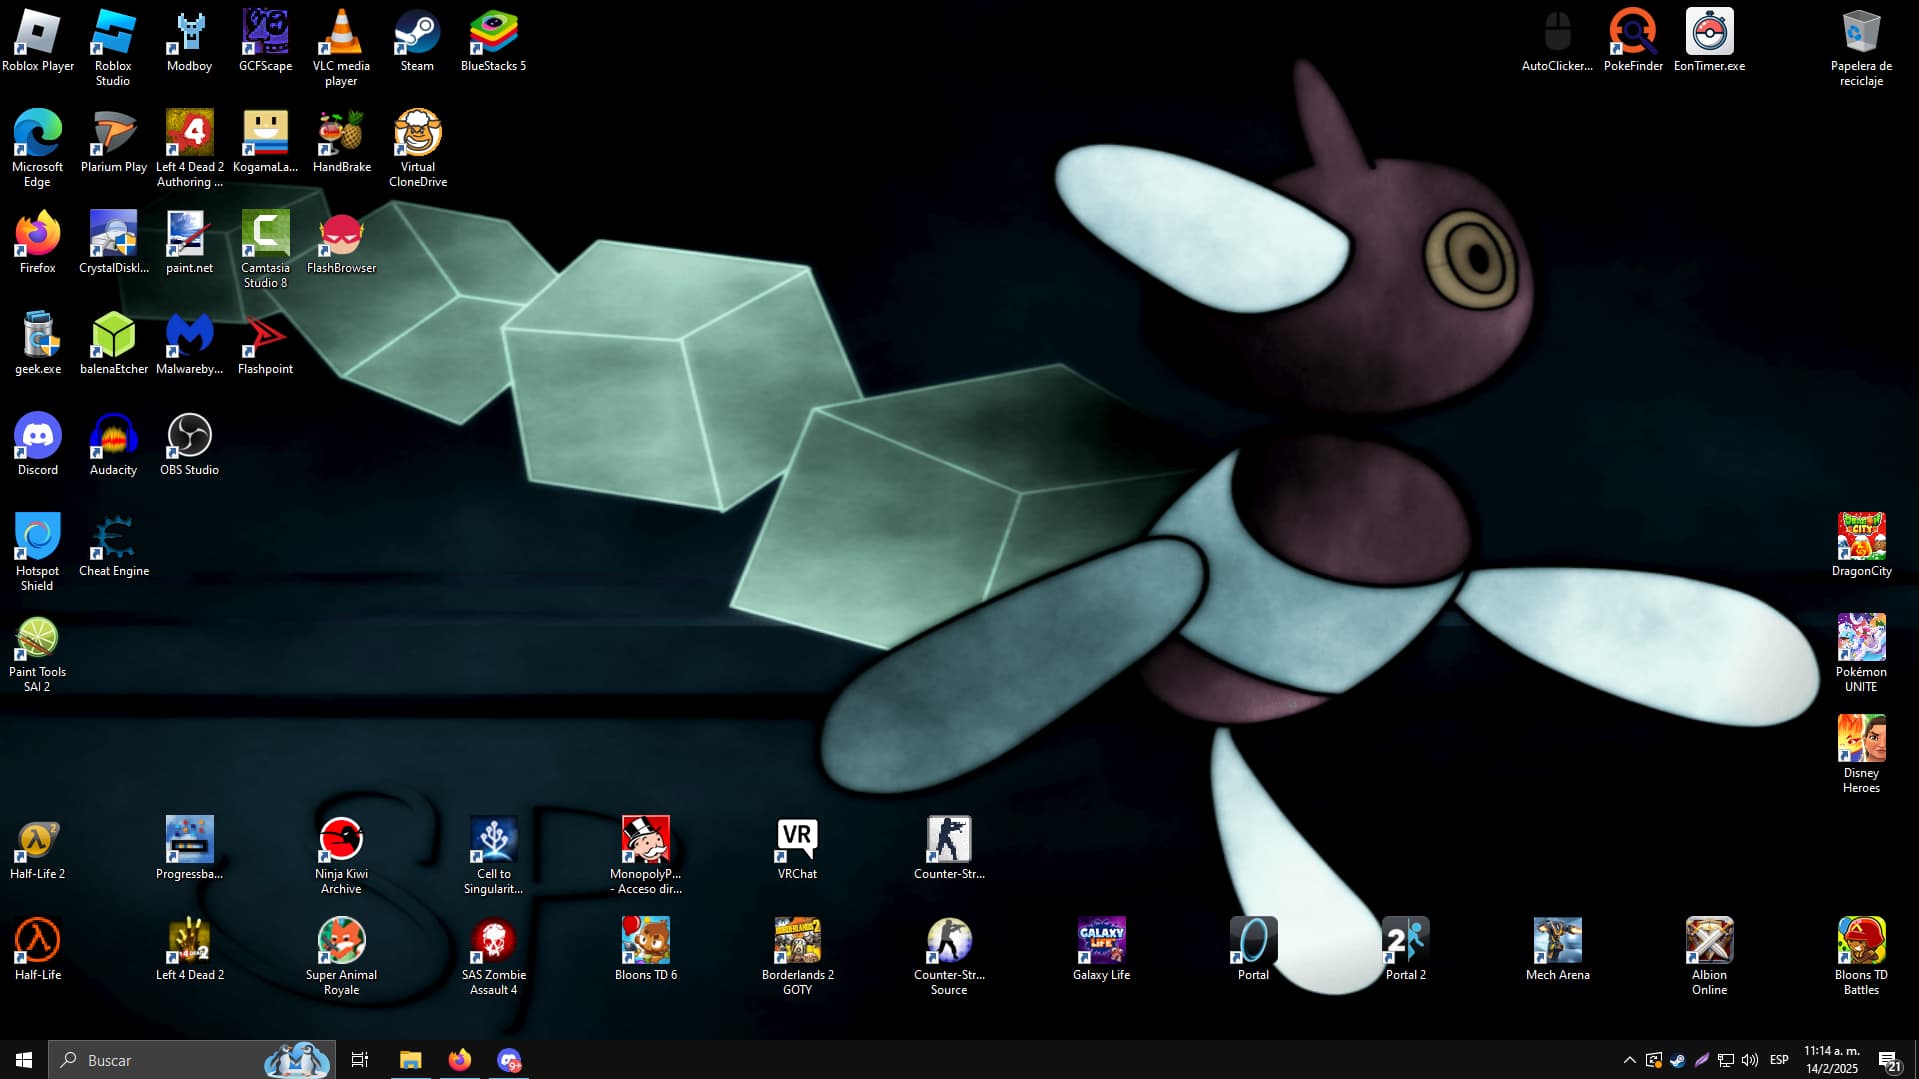The height and width of the screenshot is (1079, 1919).
Task: Show hidden system tray icons
Action: (x=1629, y=1060)
